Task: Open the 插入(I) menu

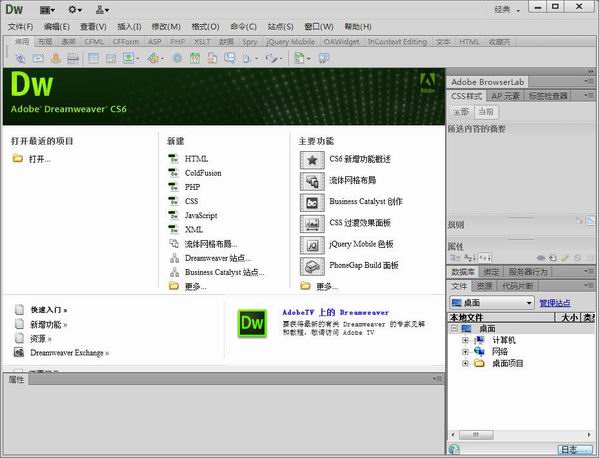Action: [x=129, y=26]
